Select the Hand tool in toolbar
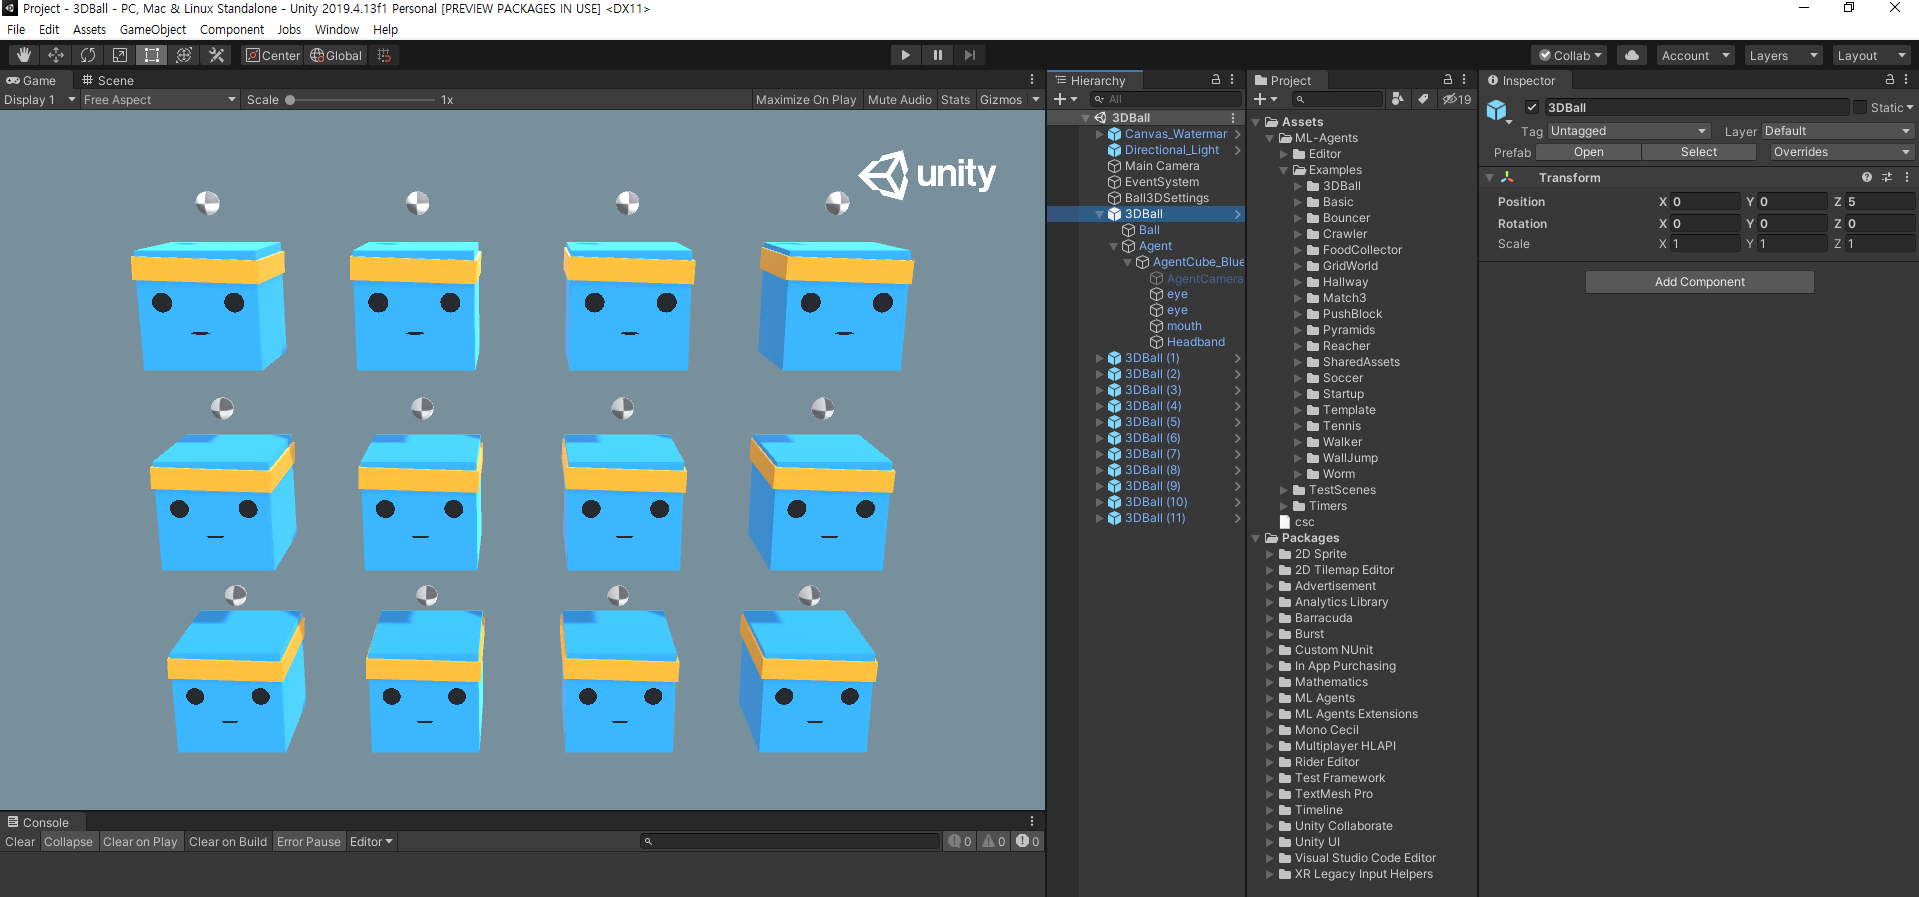1919x897 pixels. point(24,55)
